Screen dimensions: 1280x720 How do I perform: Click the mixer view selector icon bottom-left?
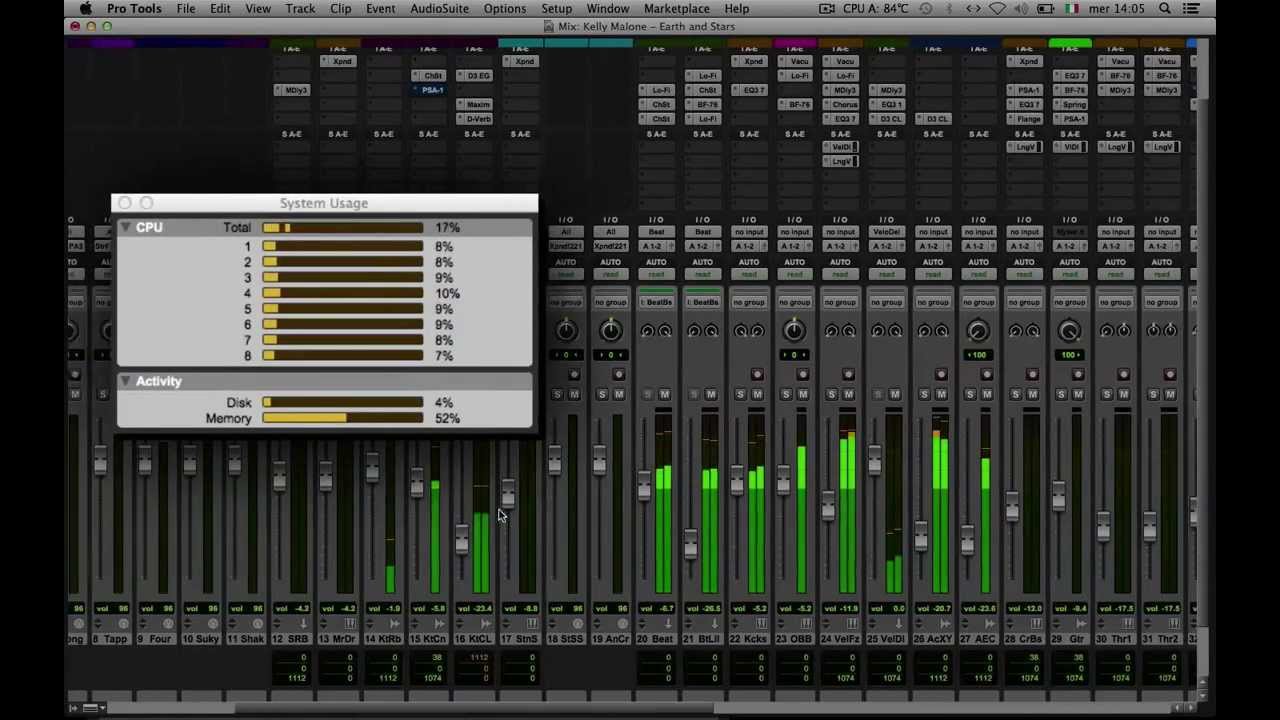[x=90, y=708]
